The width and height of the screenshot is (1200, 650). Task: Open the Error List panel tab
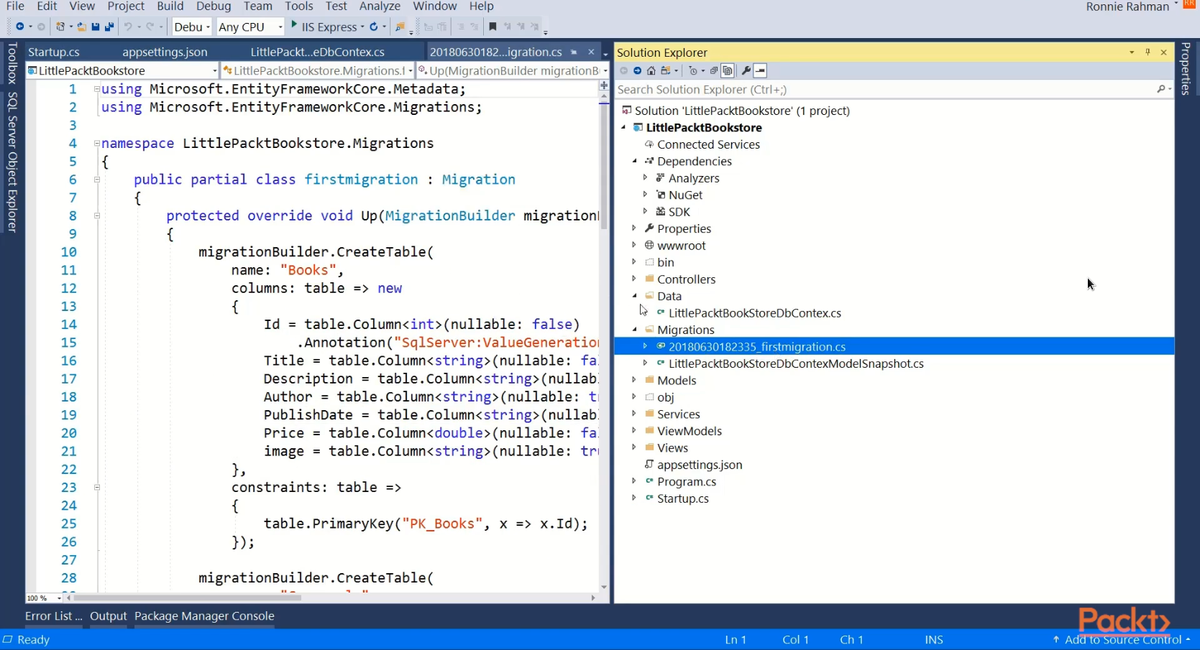click(x=54, y=616)
